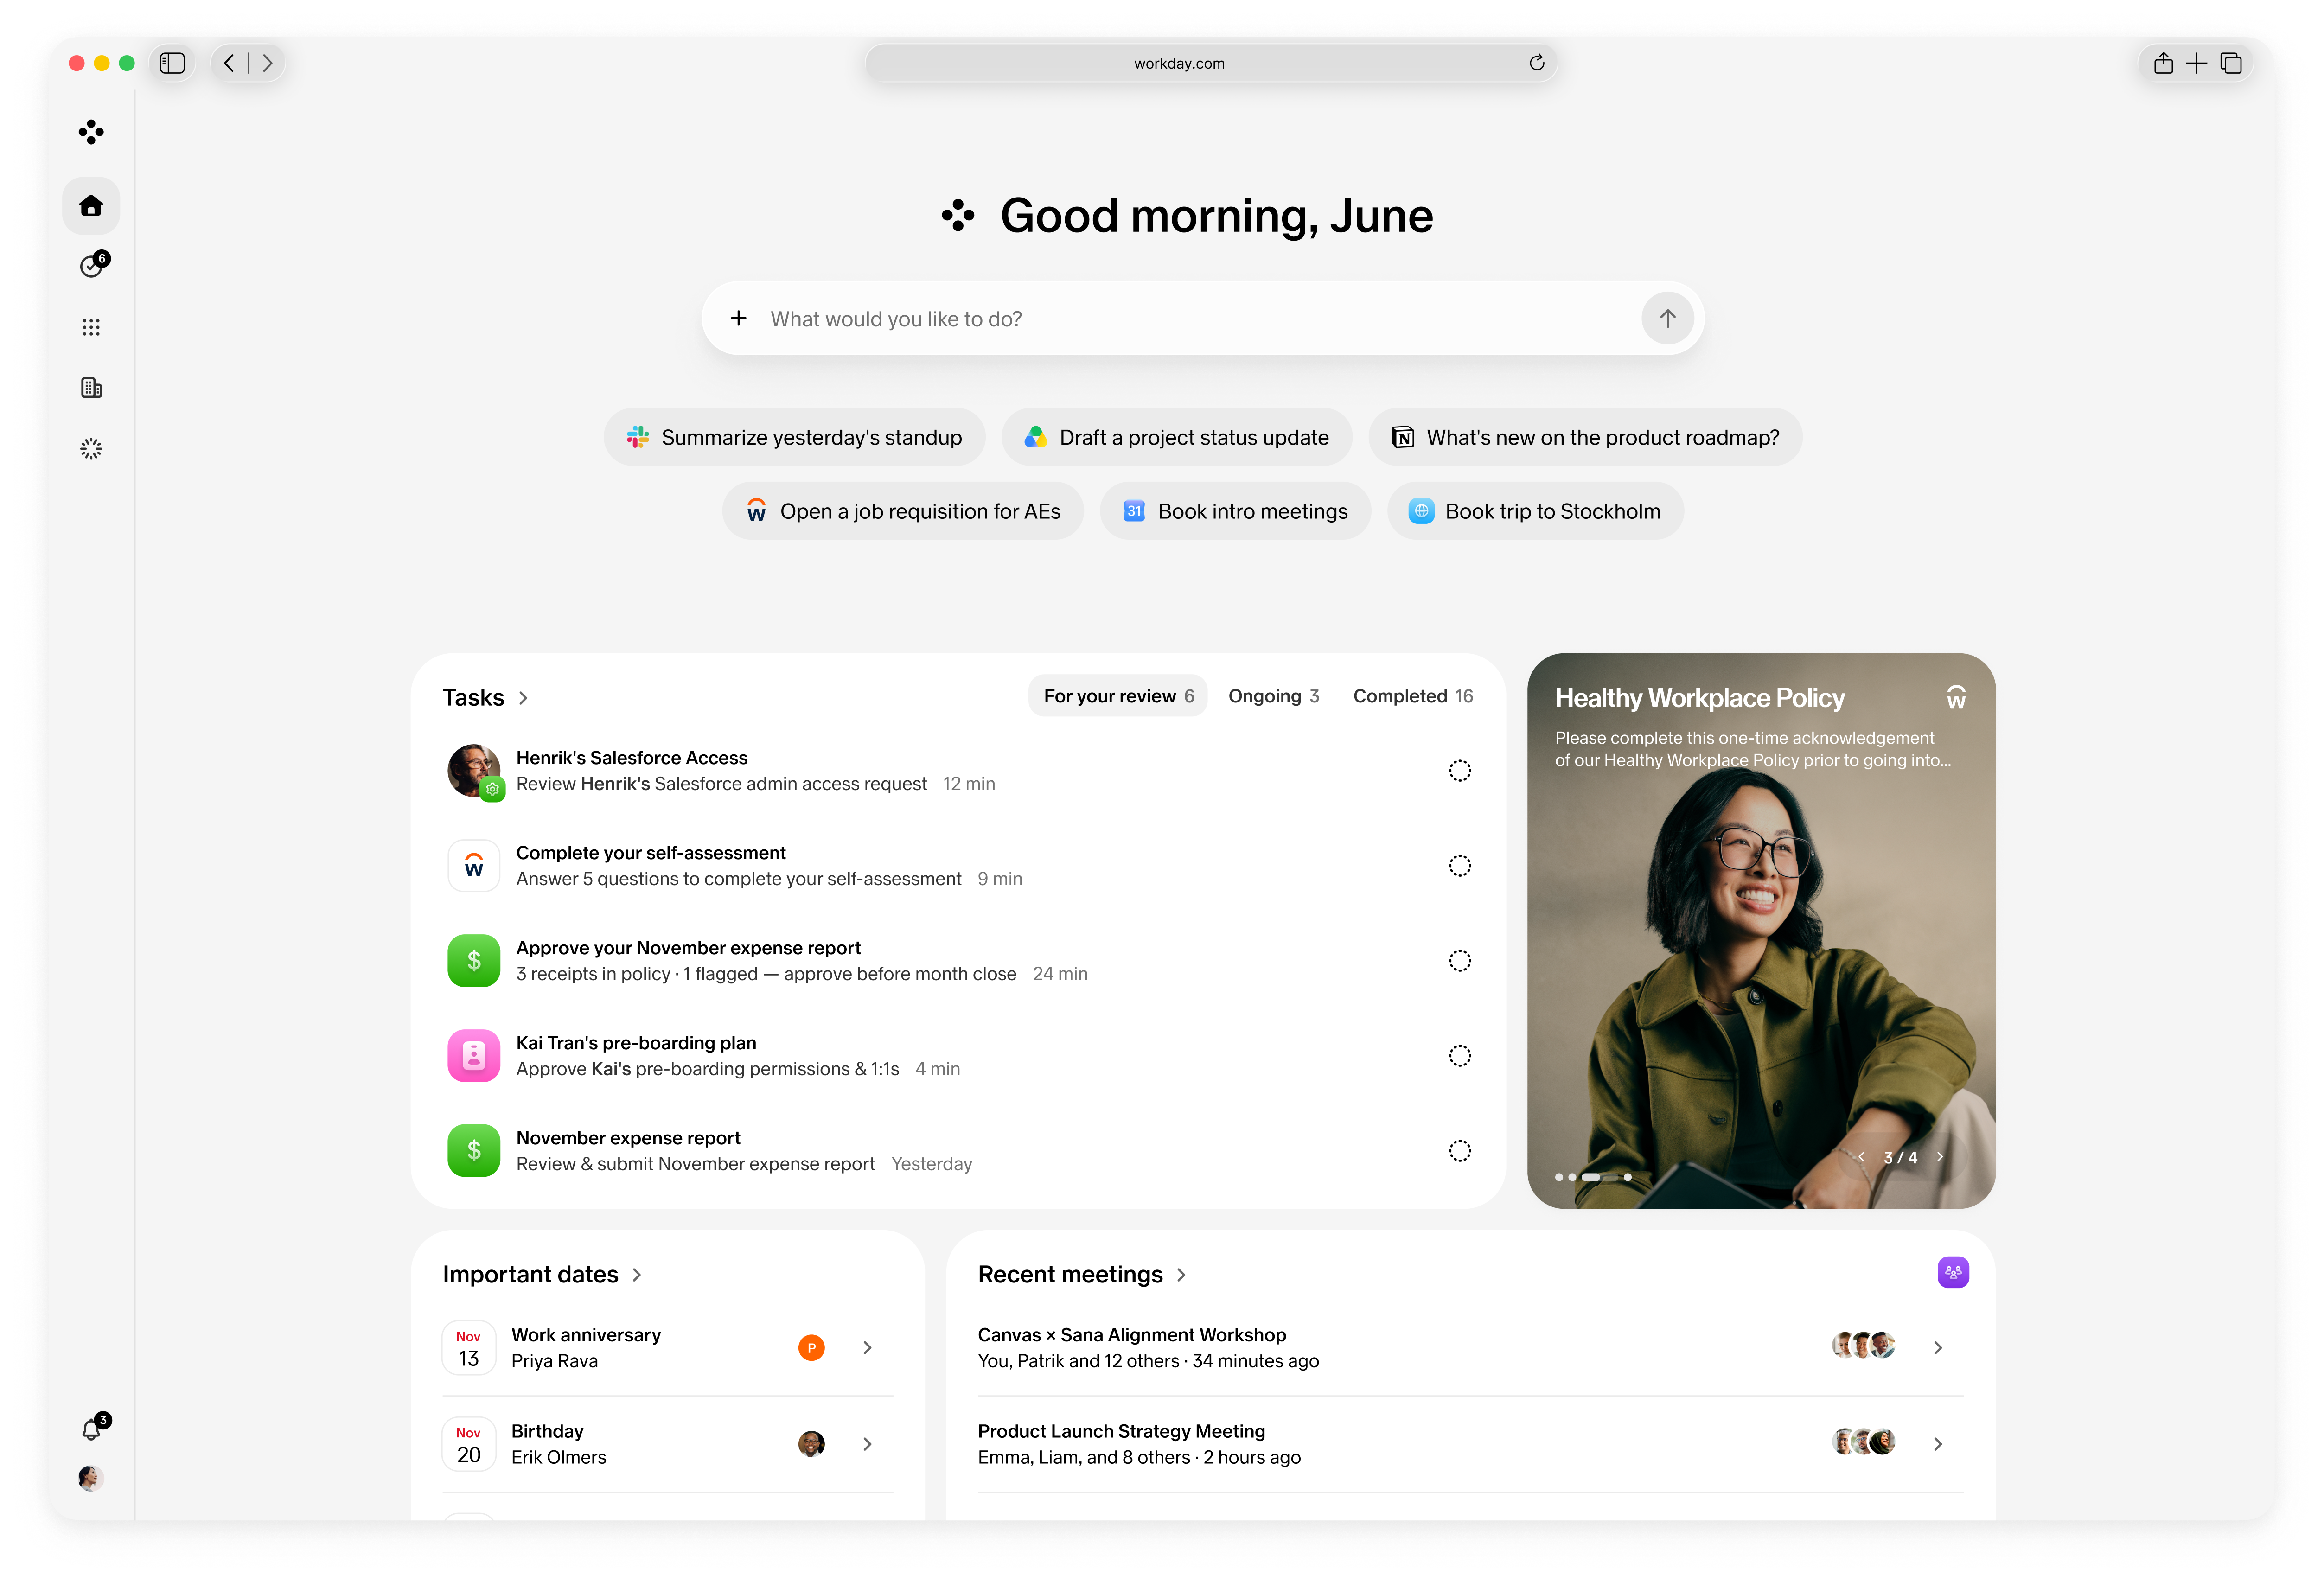Expand the Important dates chevron
This screenshot has width=2324, height=1582.
(x=637, y=1275)
